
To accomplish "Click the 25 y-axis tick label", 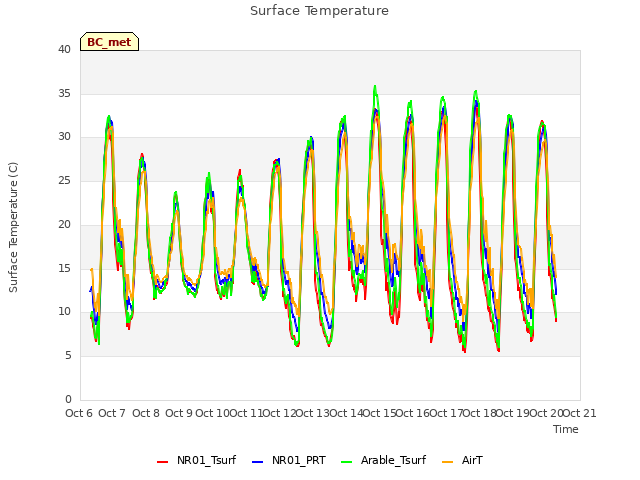I will (64, 180).
